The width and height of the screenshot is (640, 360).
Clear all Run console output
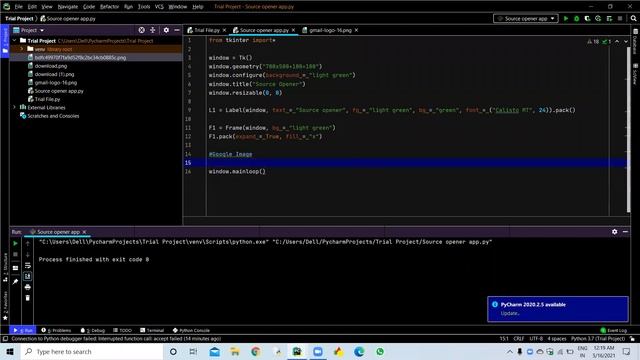tap(27, 298)
